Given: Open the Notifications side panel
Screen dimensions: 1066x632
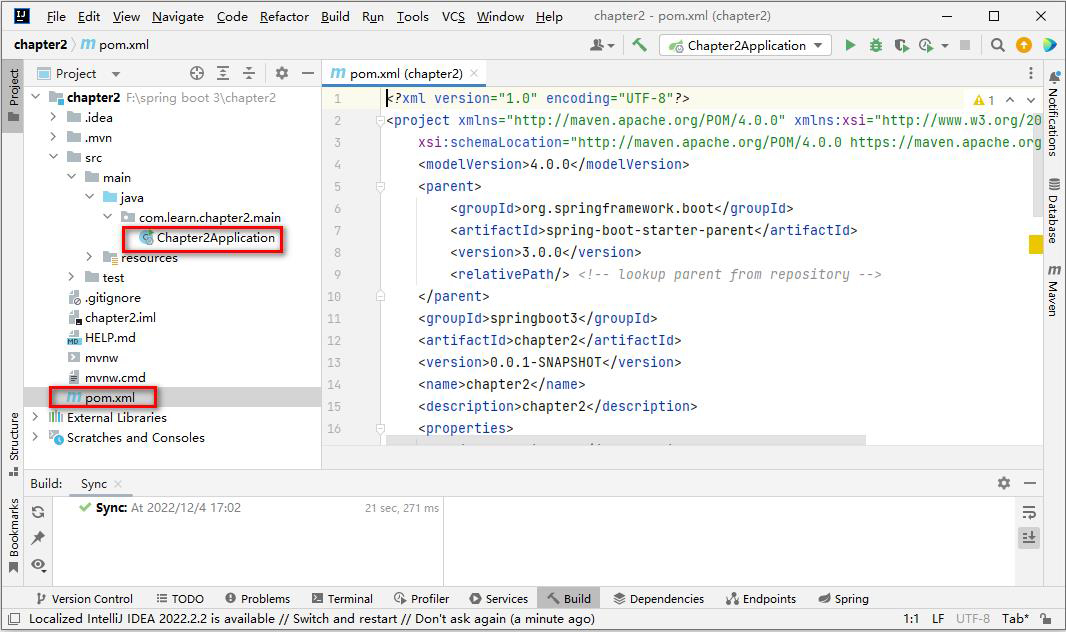Looking at the screenshot, I should click(1054, 112).
